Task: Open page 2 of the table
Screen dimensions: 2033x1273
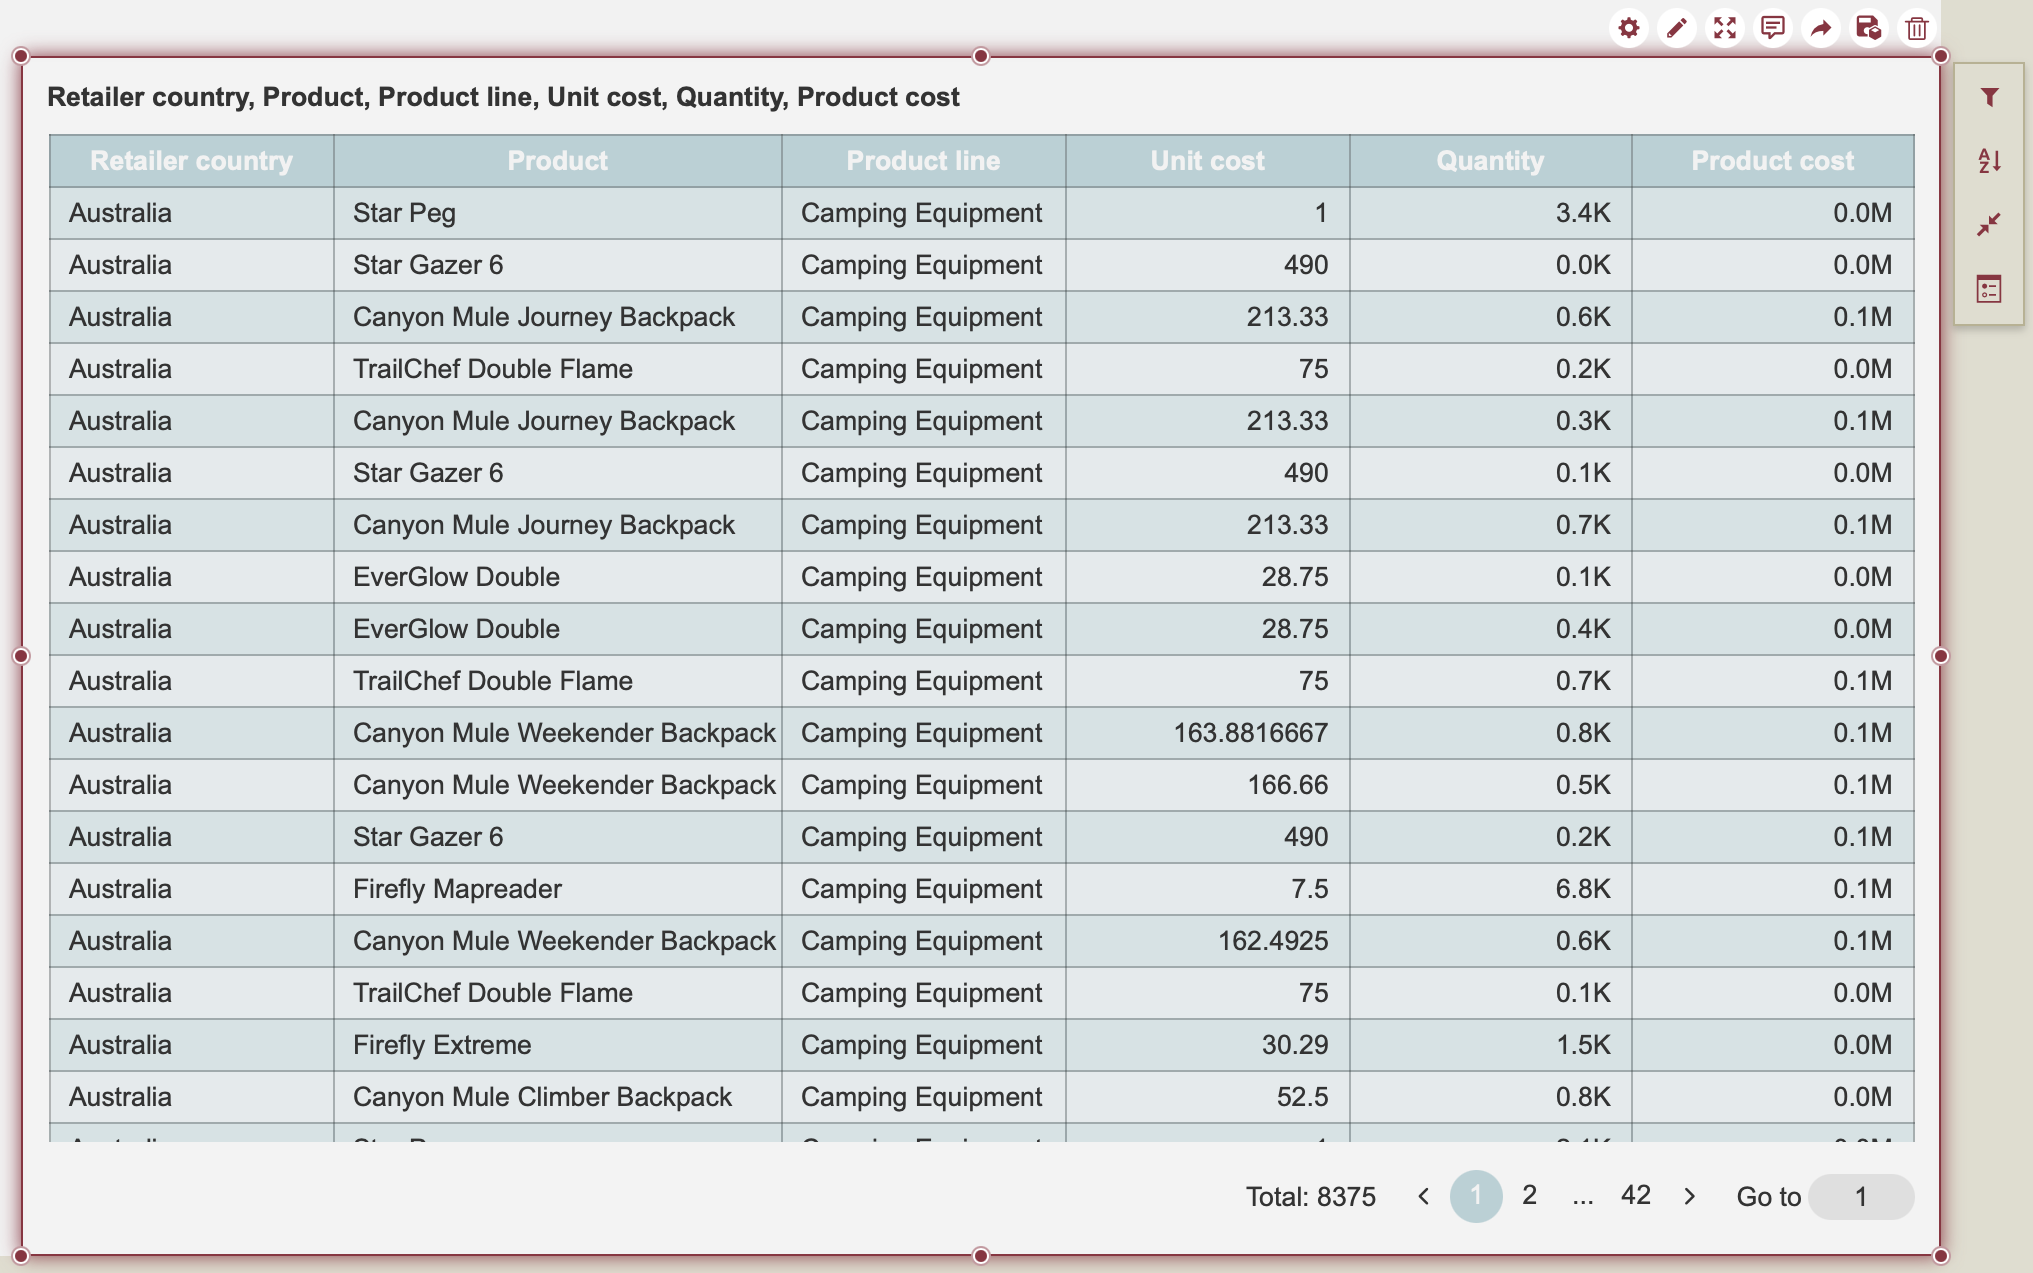Action: (x=1529, y=1195)
